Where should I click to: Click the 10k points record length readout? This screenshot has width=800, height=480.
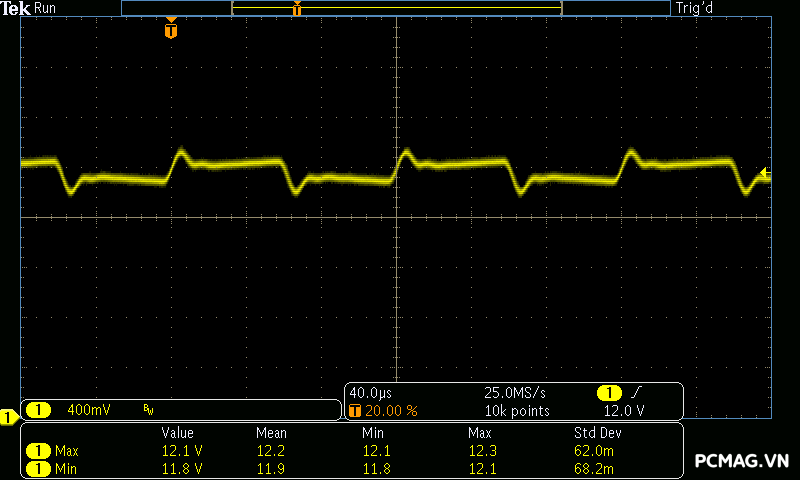(517, 410)
